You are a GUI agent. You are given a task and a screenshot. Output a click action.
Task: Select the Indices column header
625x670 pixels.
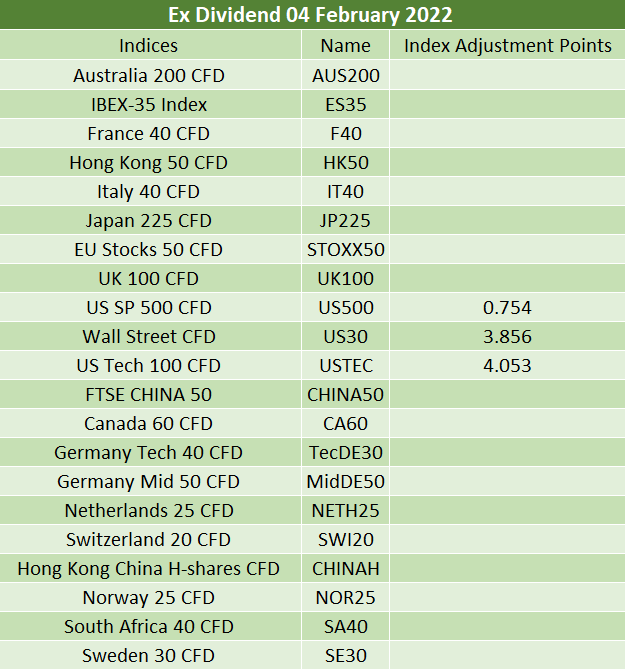[150, 45]
